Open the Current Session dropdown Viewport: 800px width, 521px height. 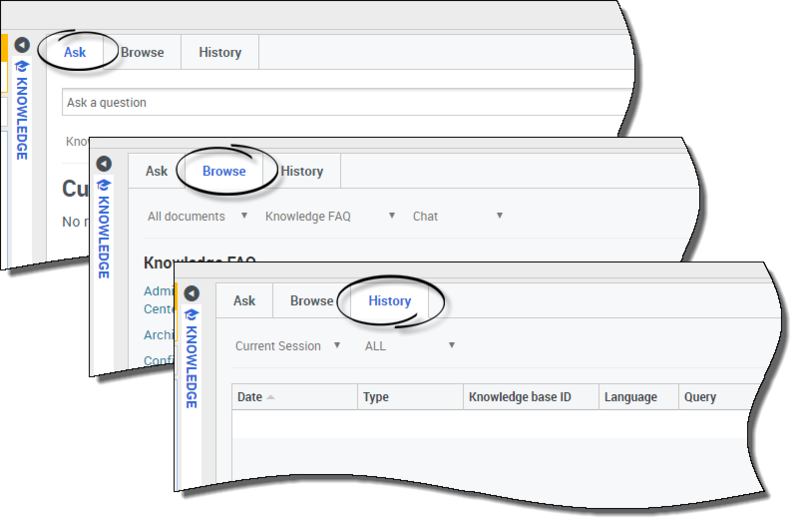click(x=287, y=346)
